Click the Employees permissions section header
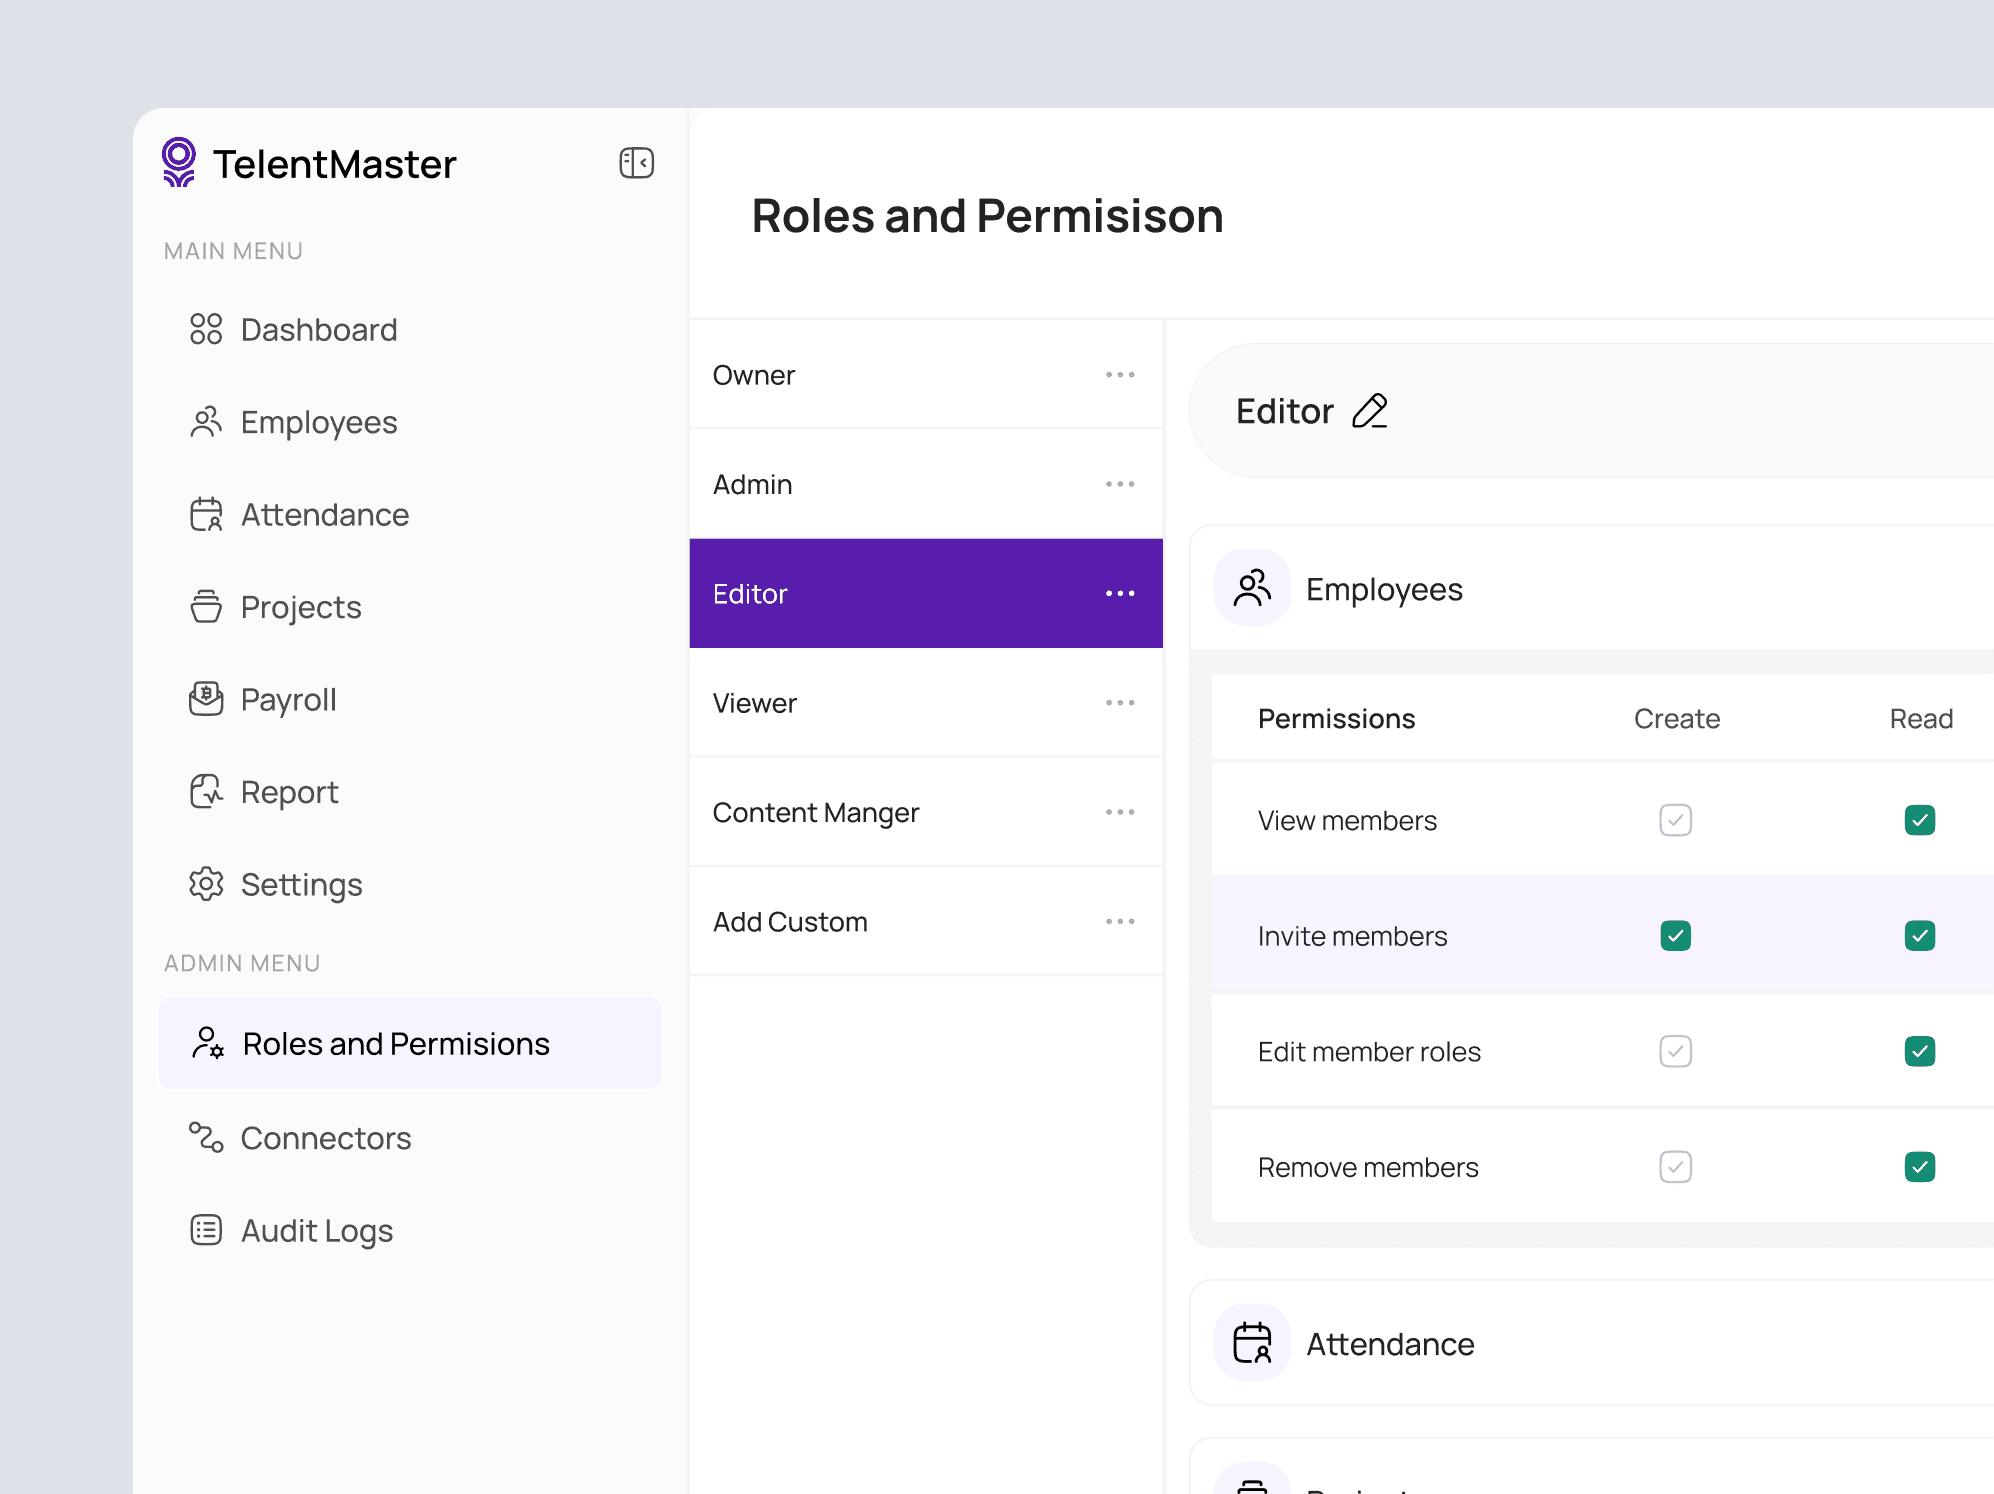The height and width of the screenshot is (1494, 1994). tap(1592, 588)
